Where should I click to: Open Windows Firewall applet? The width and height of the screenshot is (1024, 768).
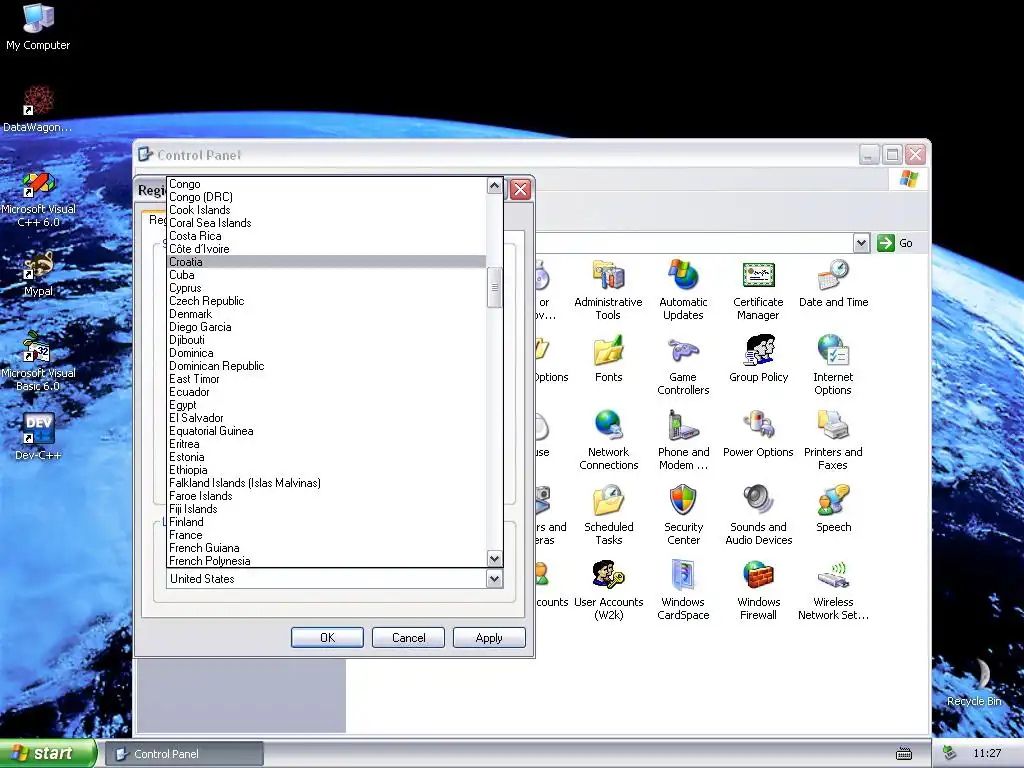click(758, 590)
